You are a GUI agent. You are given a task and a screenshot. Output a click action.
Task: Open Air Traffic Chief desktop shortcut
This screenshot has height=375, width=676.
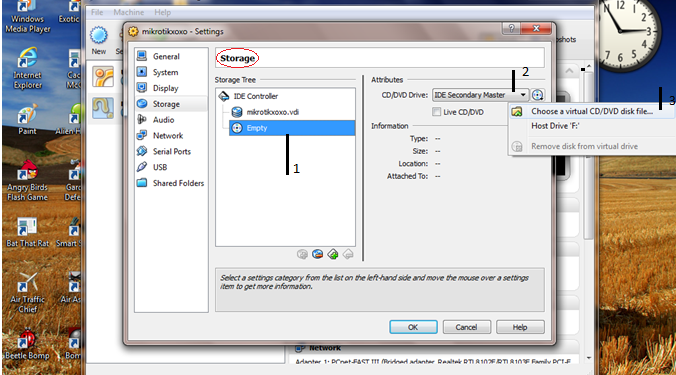tap(27, 293)
